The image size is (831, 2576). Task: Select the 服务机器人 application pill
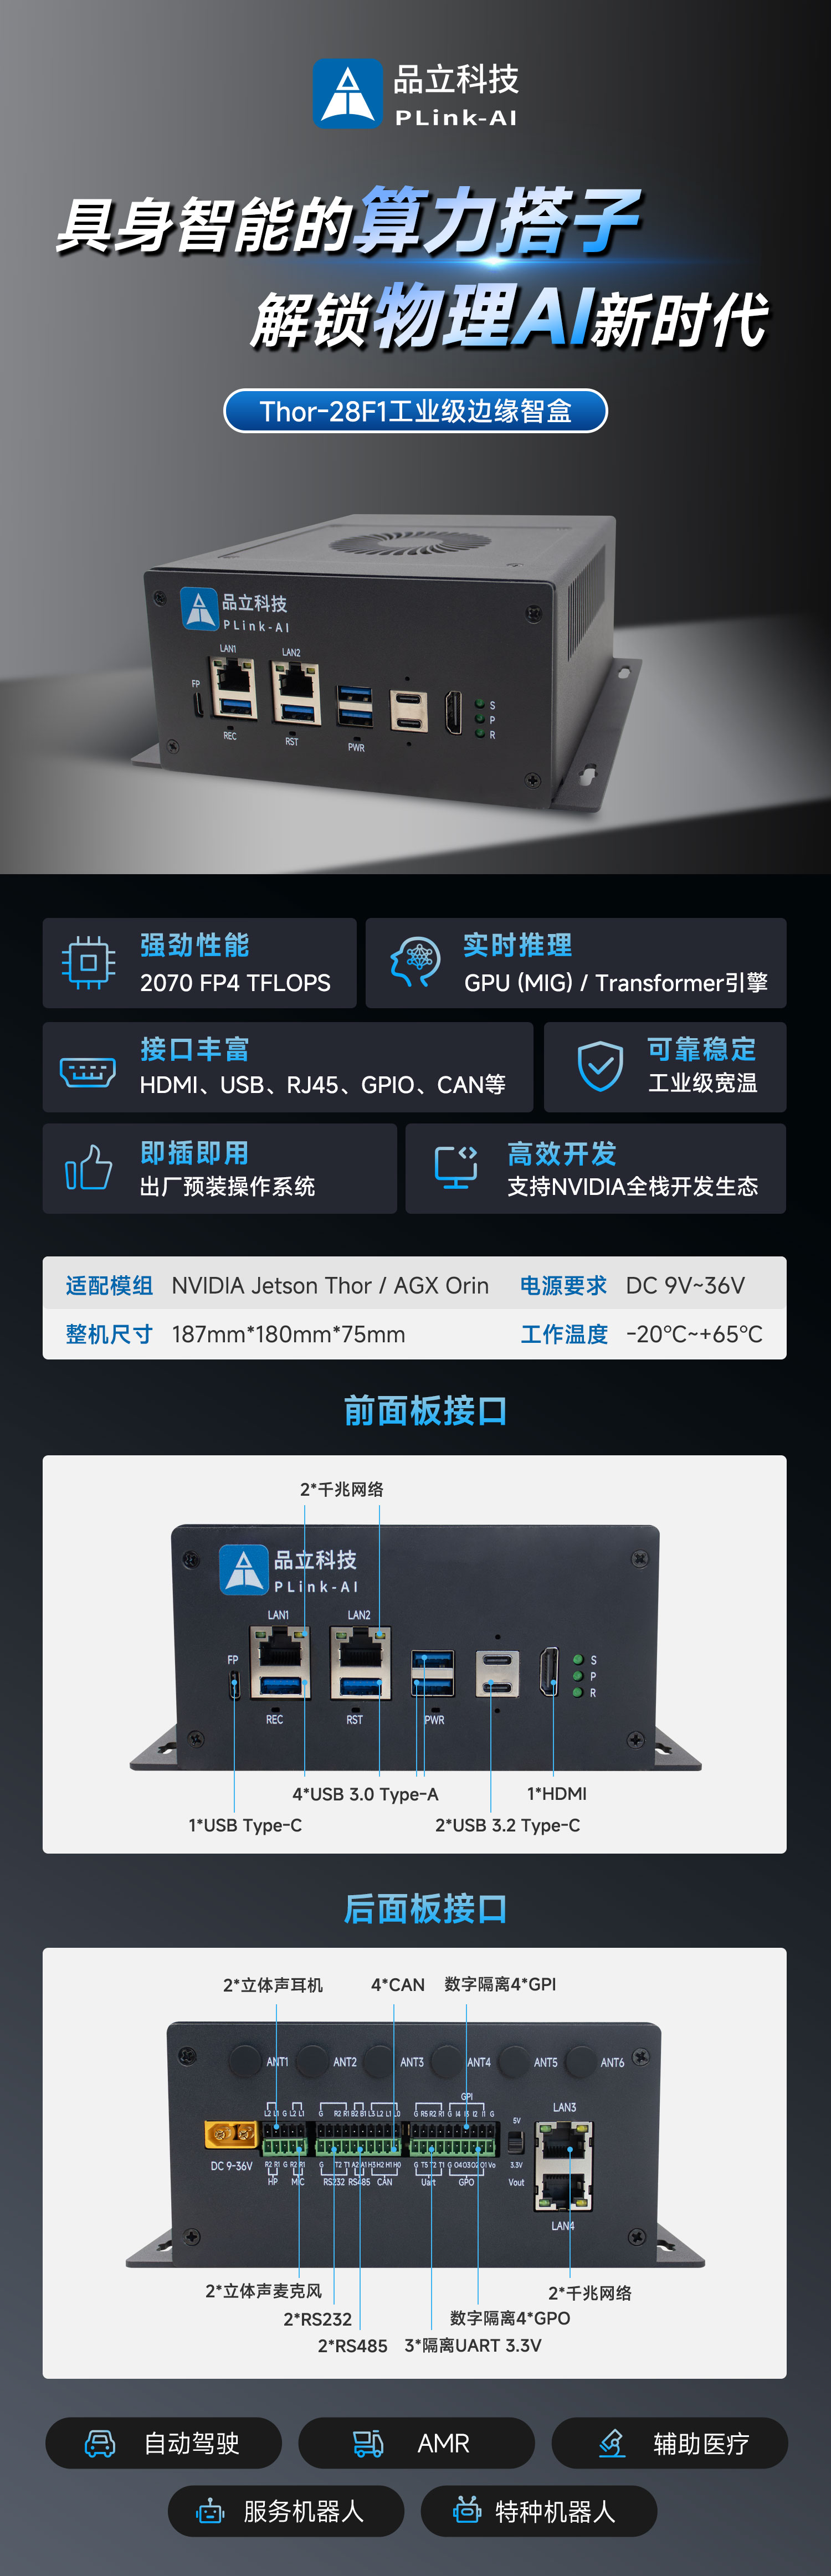pyautogui.click(x=286, y=2511)
